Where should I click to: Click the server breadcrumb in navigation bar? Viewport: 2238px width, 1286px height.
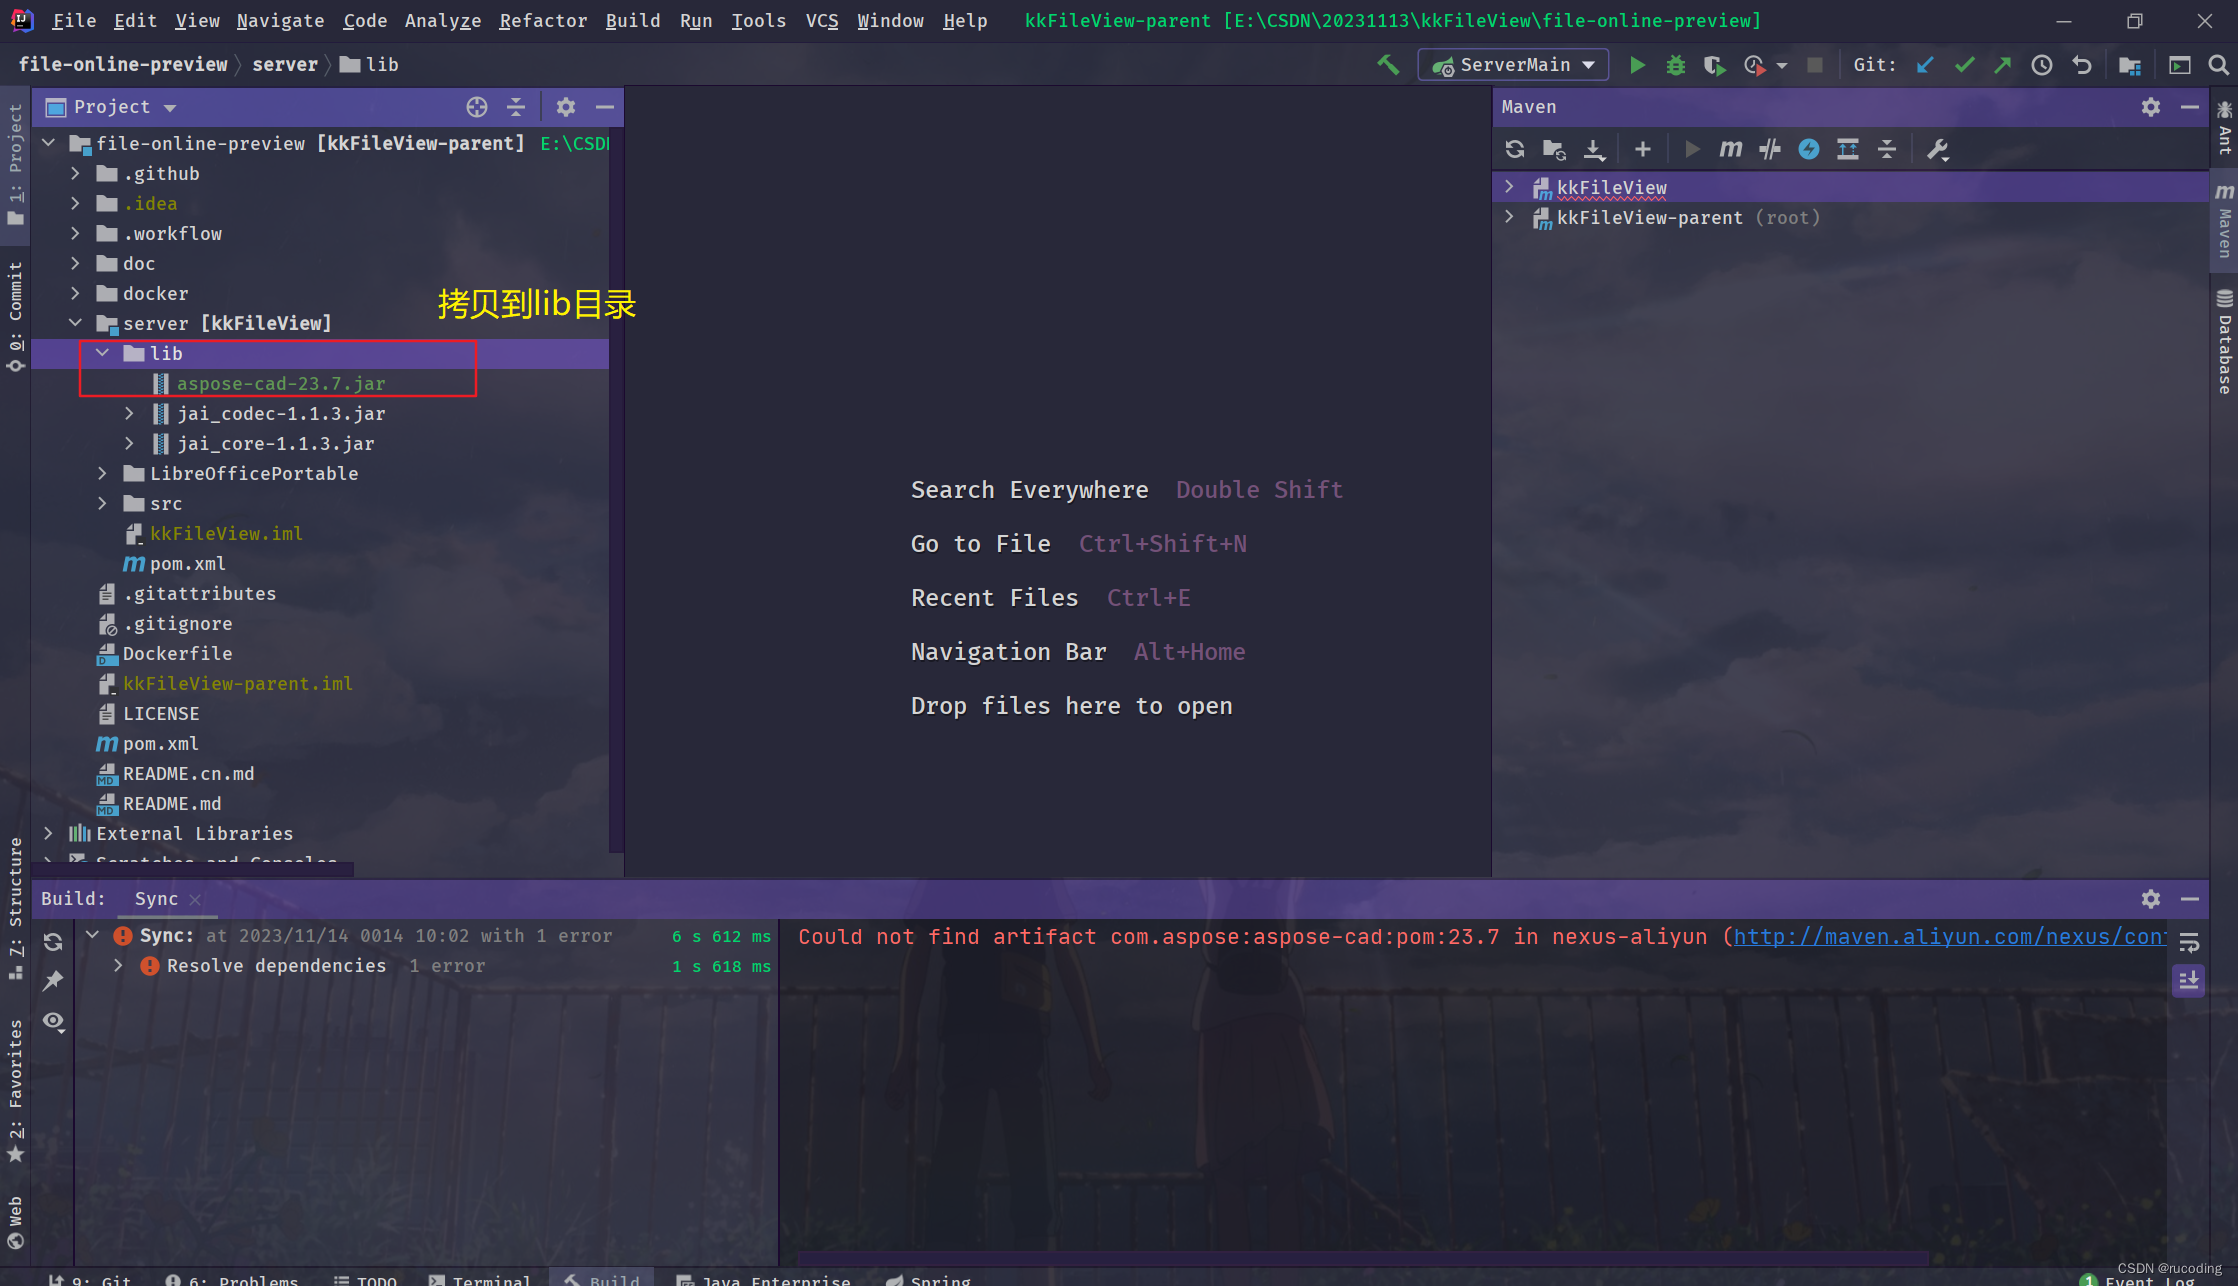click(284, 65)
